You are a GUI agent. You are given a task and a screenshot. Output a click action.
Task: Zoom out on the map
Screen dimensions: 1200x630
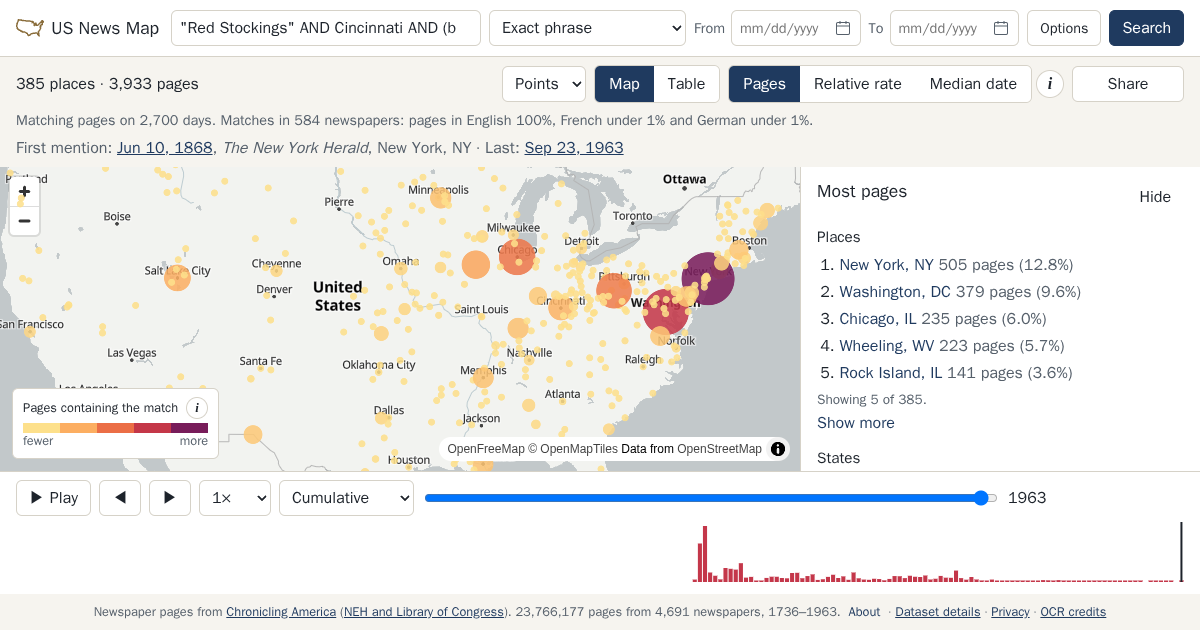(25, 221)
